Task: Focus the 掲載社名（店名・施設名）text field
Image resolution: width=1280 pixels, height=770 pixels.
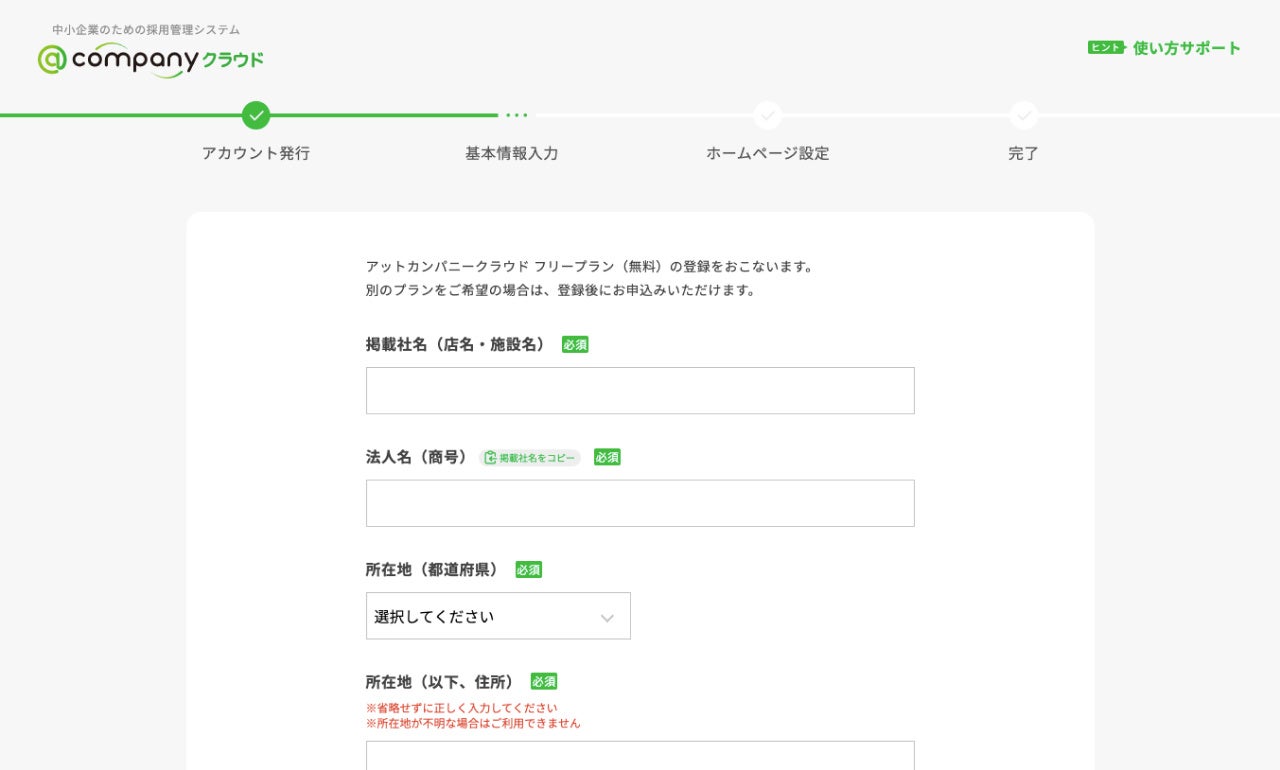Action: tap(640, 391)
